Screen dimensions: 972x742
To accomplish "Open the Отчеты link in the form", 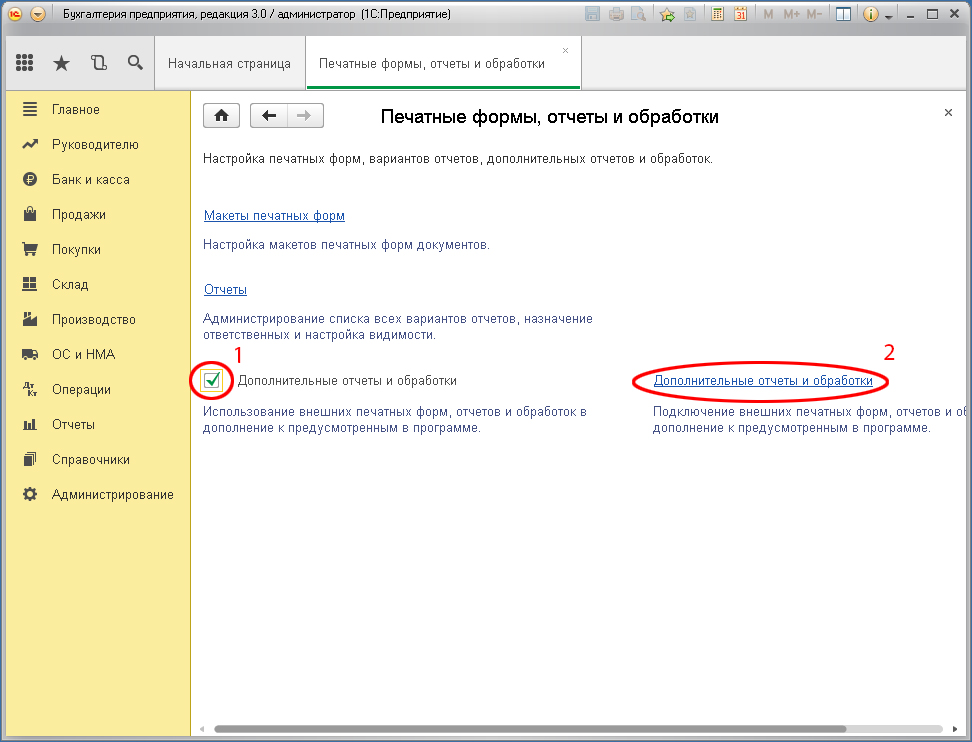I will pos(225,289).
